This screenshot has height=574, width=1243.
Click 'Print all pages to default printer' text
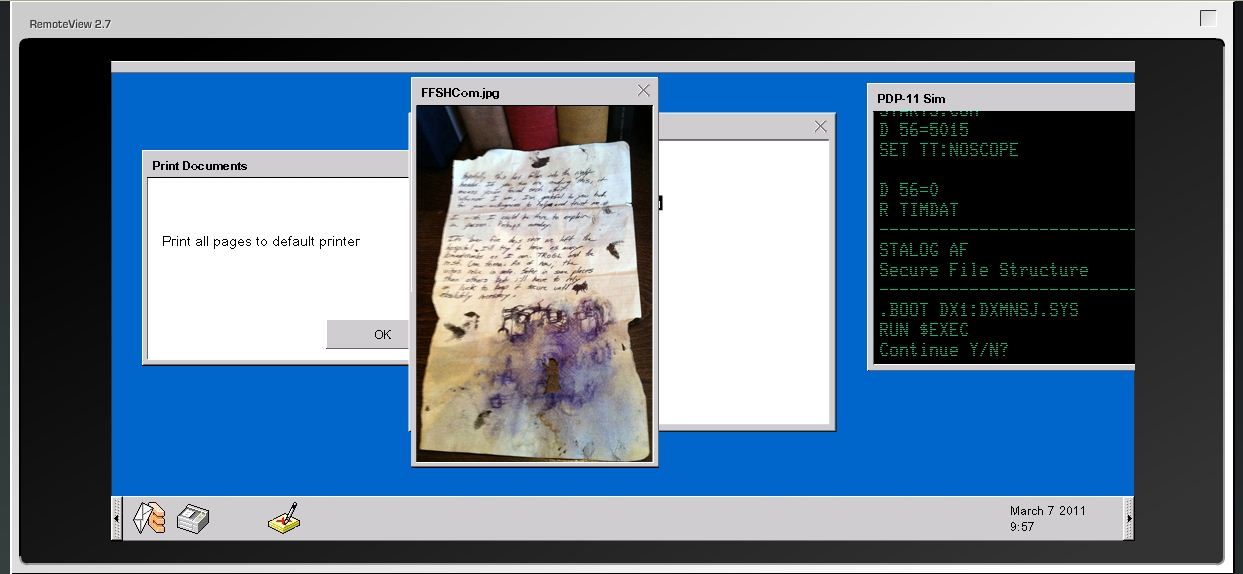coord(261,241)
